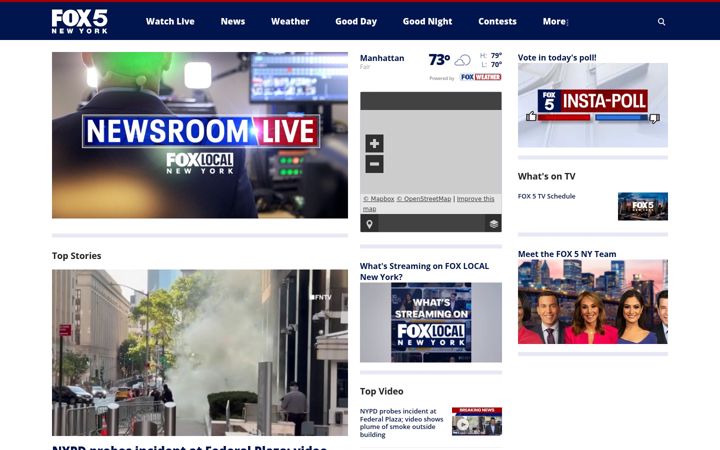The width and height of the screenshot is (720, 450).
Task: Open the FOX 5 TV Schedule link
Action: pos(546,196)
